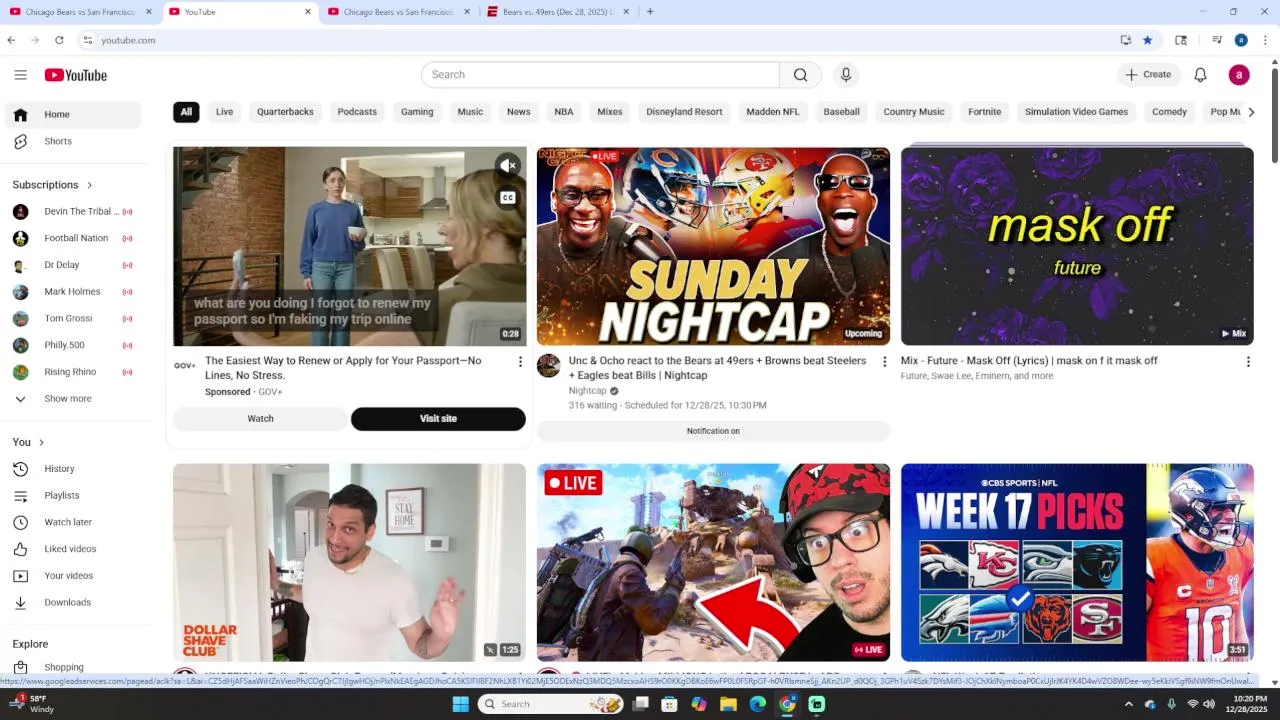This screenshot has height=720, width=1280.
Task: Open Football Nation subscription
Action: [72, 238]
